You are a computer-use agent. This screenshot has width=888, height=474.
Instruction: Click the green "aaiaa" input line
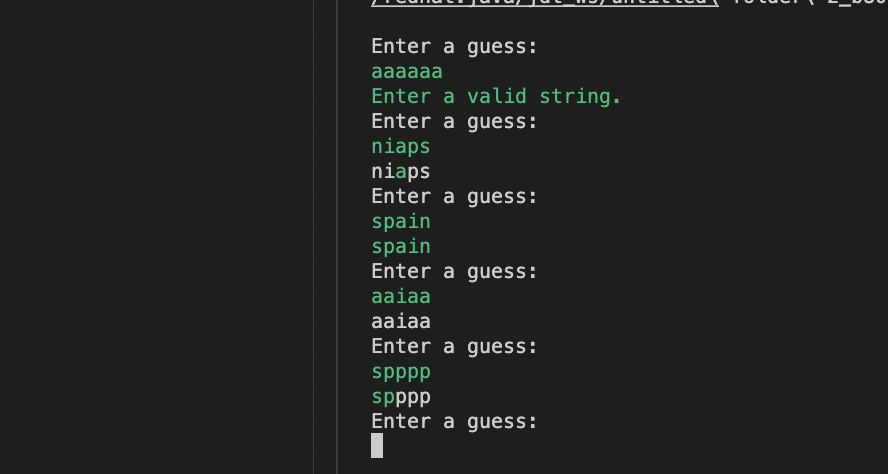(400, 296)
